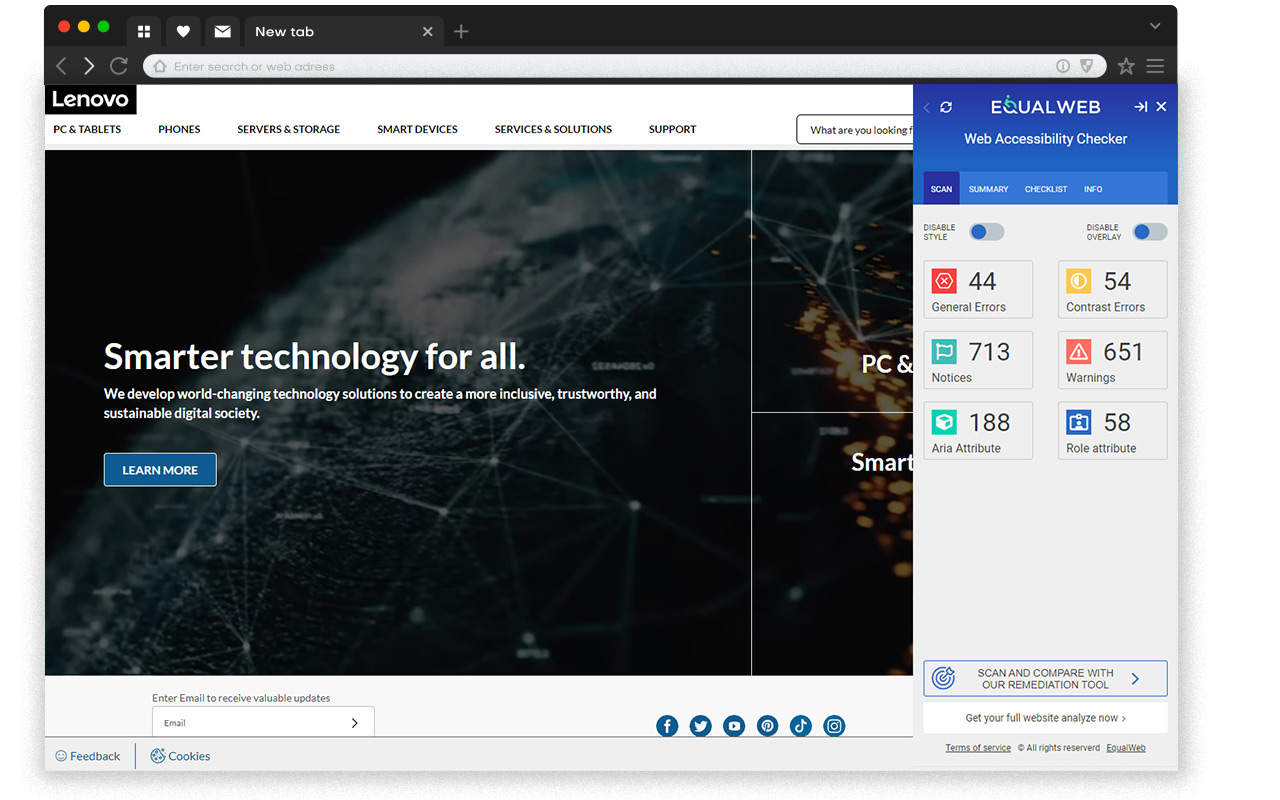Switch to the Summary tab
Image resolution: width=1280 pixels, height=800 pixels.
pyautogui.click(x=988, y=189)
